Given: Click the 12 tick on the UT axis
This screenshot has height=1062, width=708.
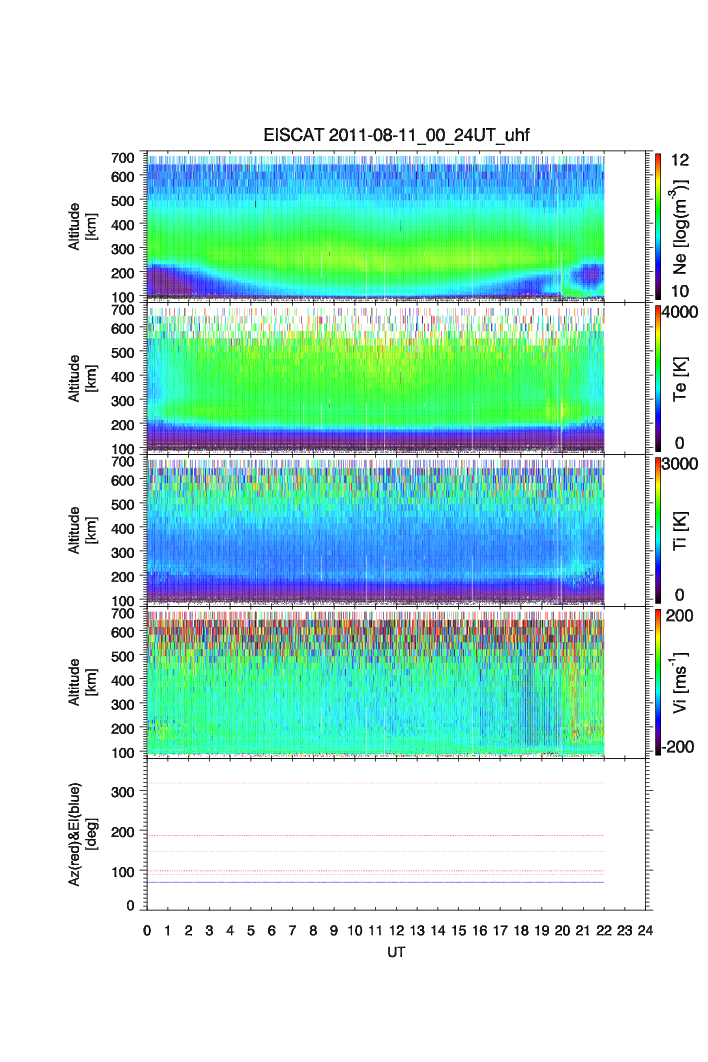Looking at the screenshot, I should point(397,931).
